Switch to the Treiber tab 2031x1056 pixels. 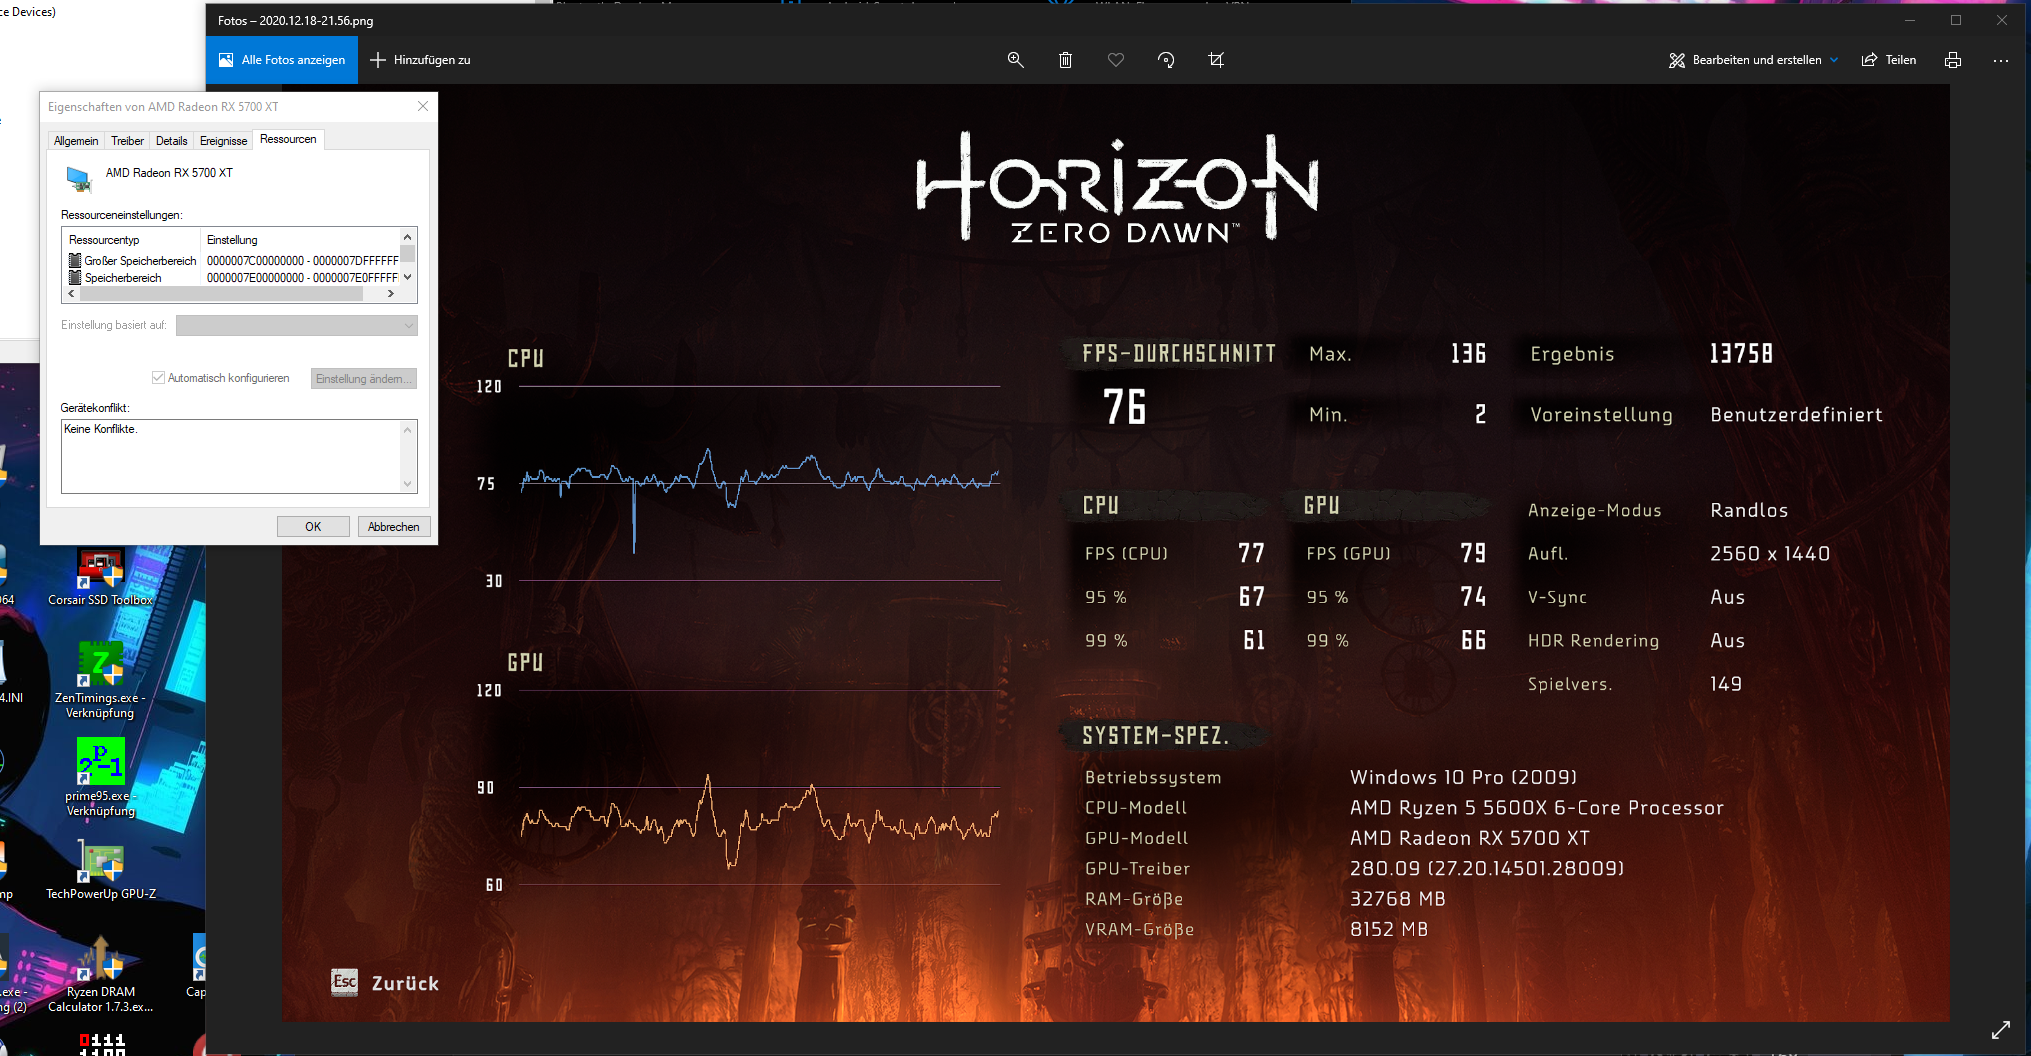(126, 140)
